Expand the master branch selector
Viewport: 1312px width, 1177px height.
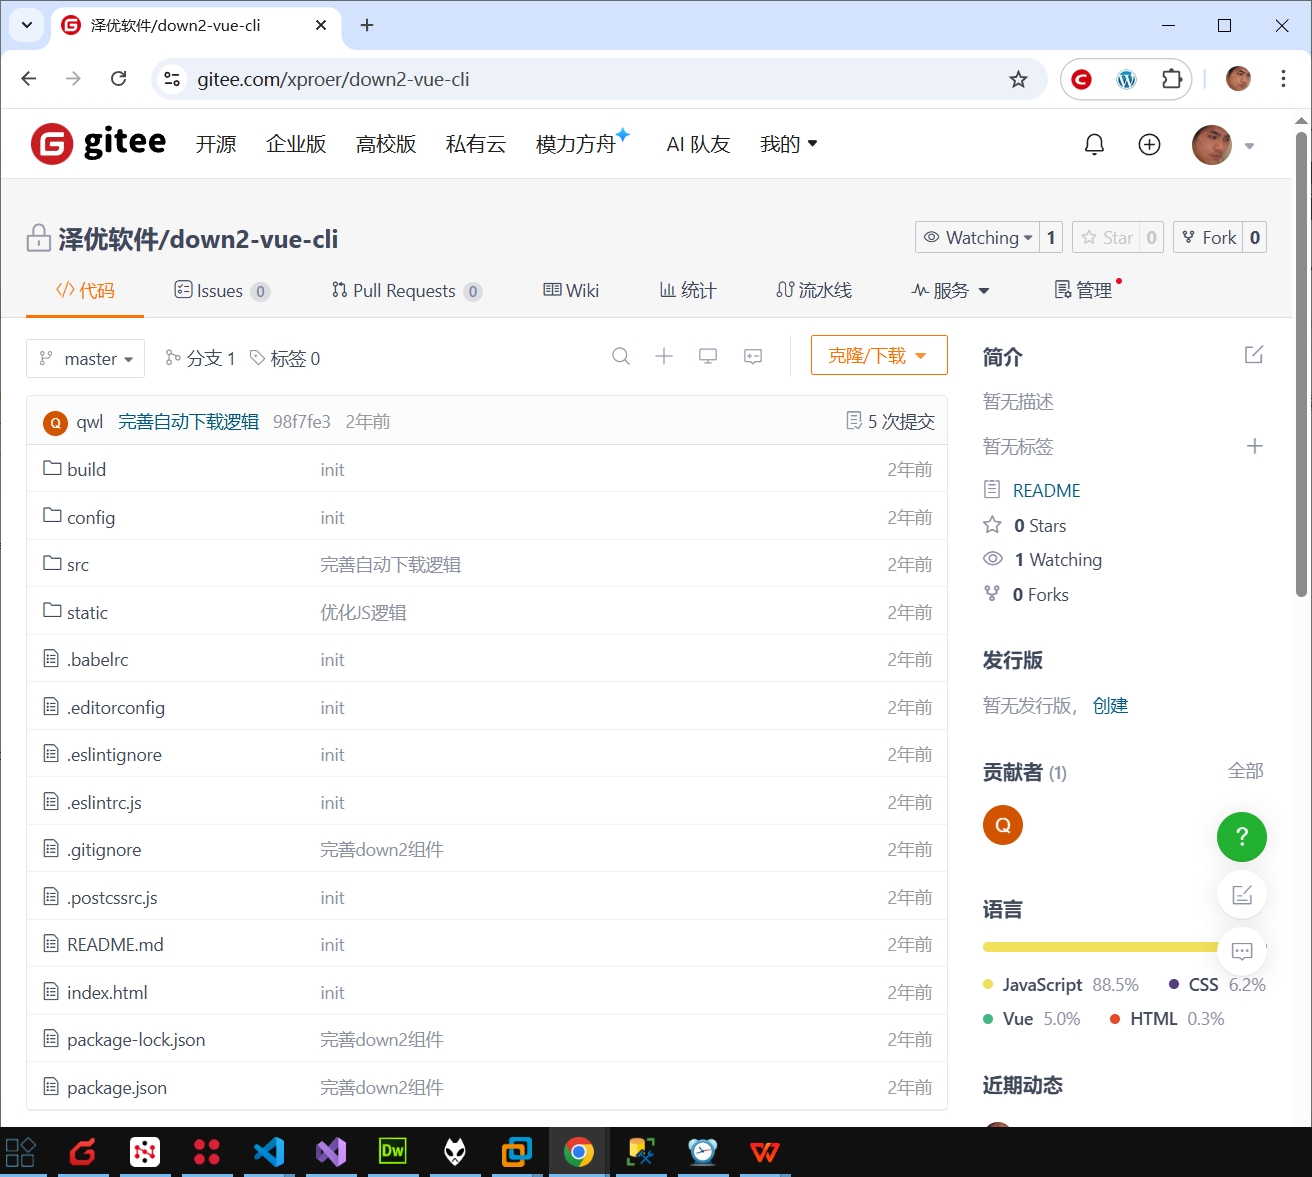(x=86, y=359)
